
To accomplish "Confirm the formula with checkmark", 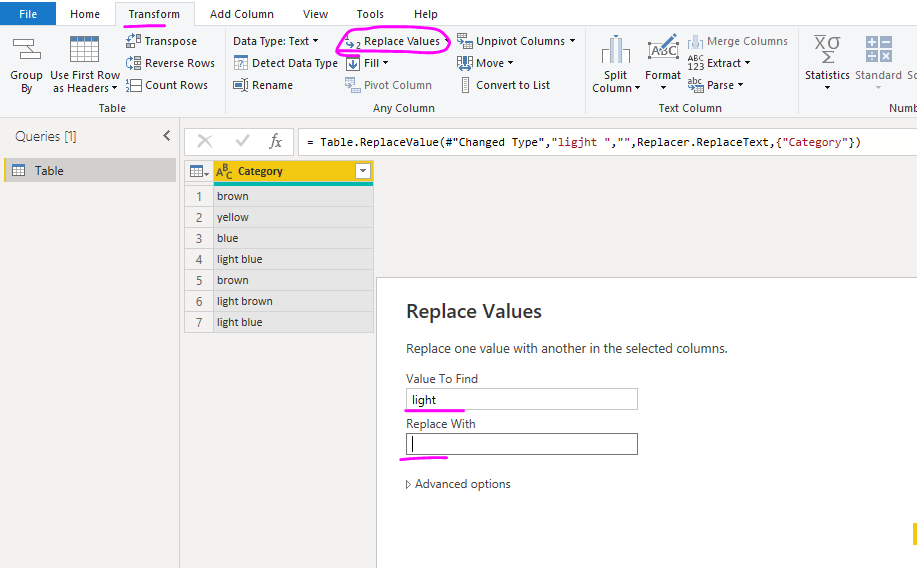I will point(242,141).
